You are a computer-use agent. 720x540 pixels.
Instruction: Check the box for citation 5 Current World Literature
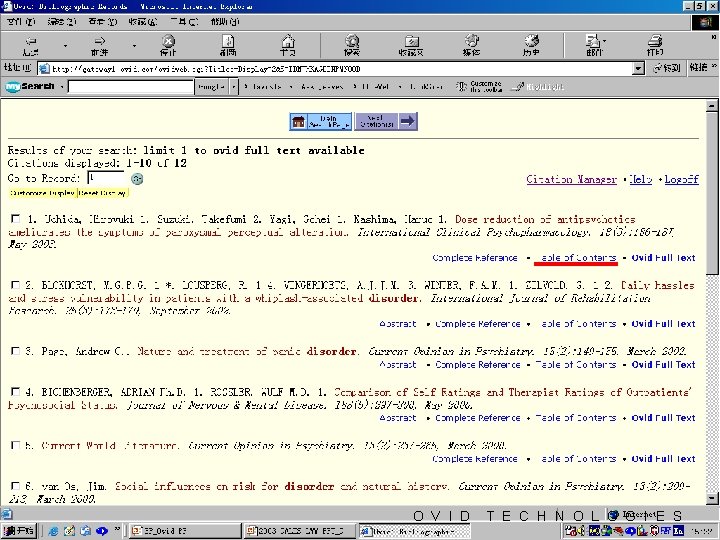pyautogui.click(x=16, y=445)
